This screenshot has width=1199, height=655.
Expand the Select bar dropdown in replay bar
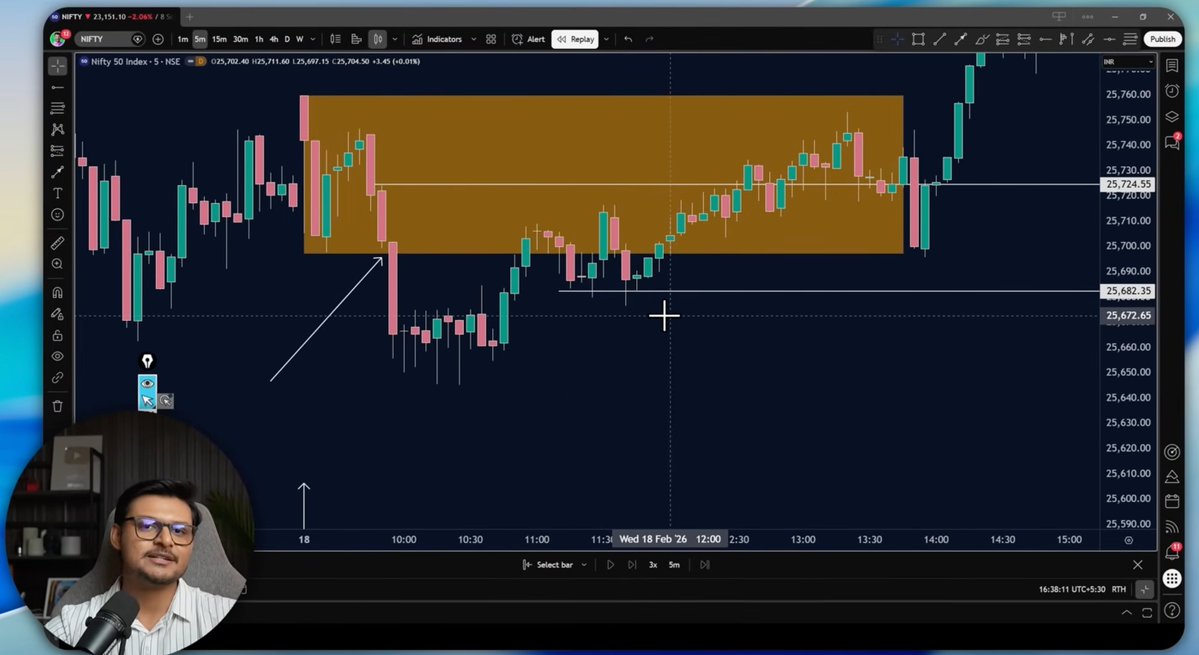(x=584, y=564)
